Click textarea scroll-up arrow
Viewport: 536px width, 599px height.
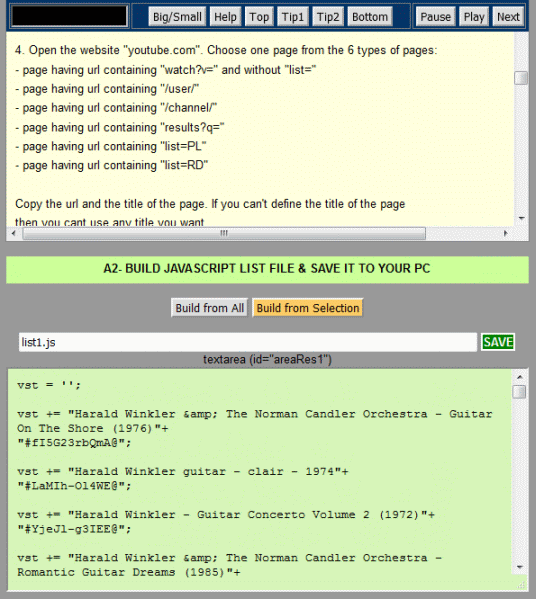[x=520, y=377]
